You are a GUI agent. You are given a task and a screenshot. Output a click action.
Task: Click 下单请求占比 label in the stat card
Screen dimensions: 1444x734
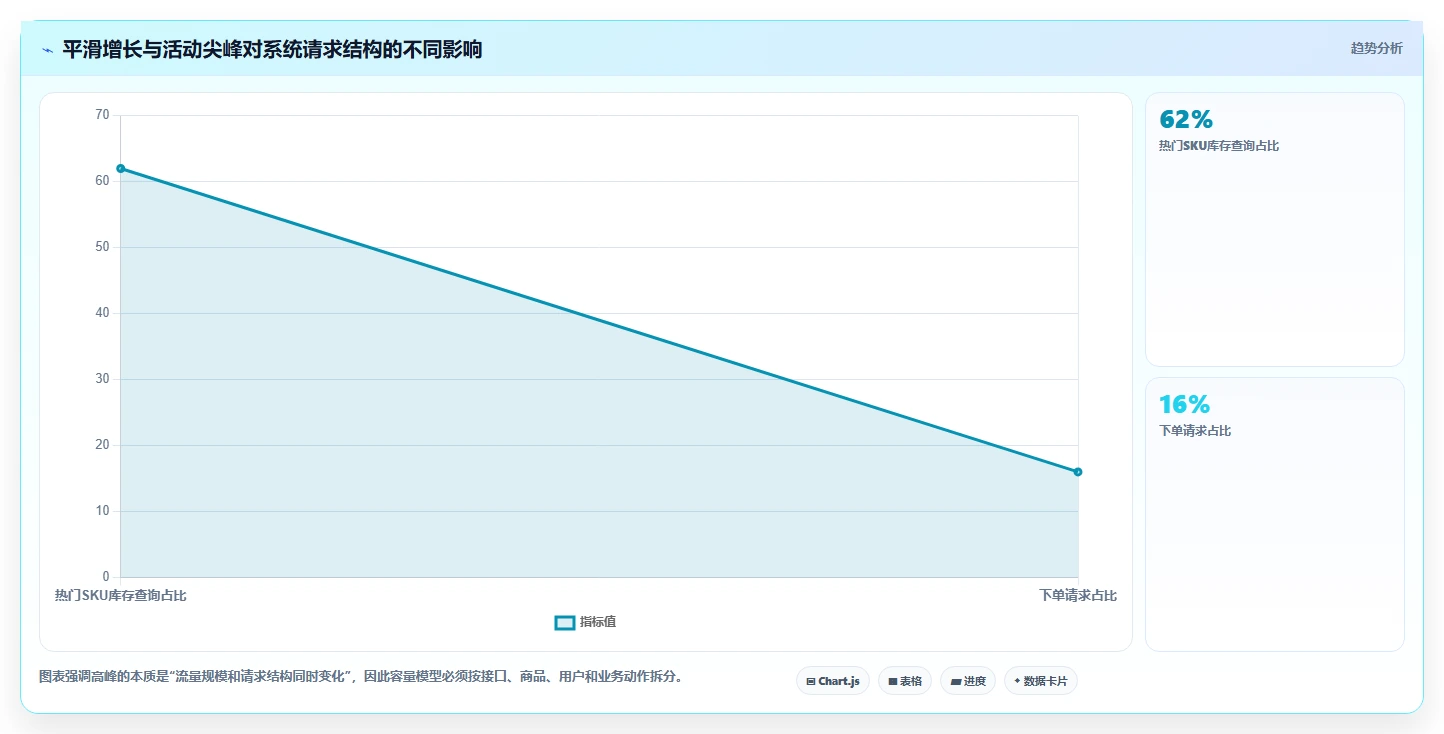[1195, 431]
